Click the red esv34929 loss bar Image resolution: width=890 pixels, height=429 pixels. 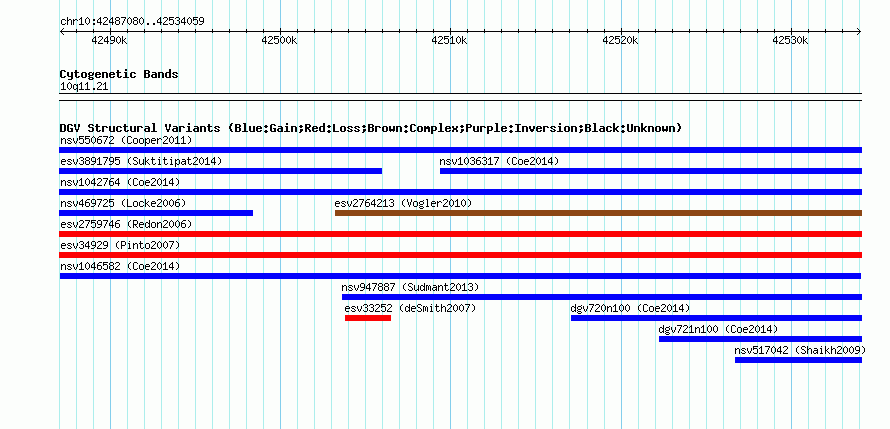coord(460,255)
